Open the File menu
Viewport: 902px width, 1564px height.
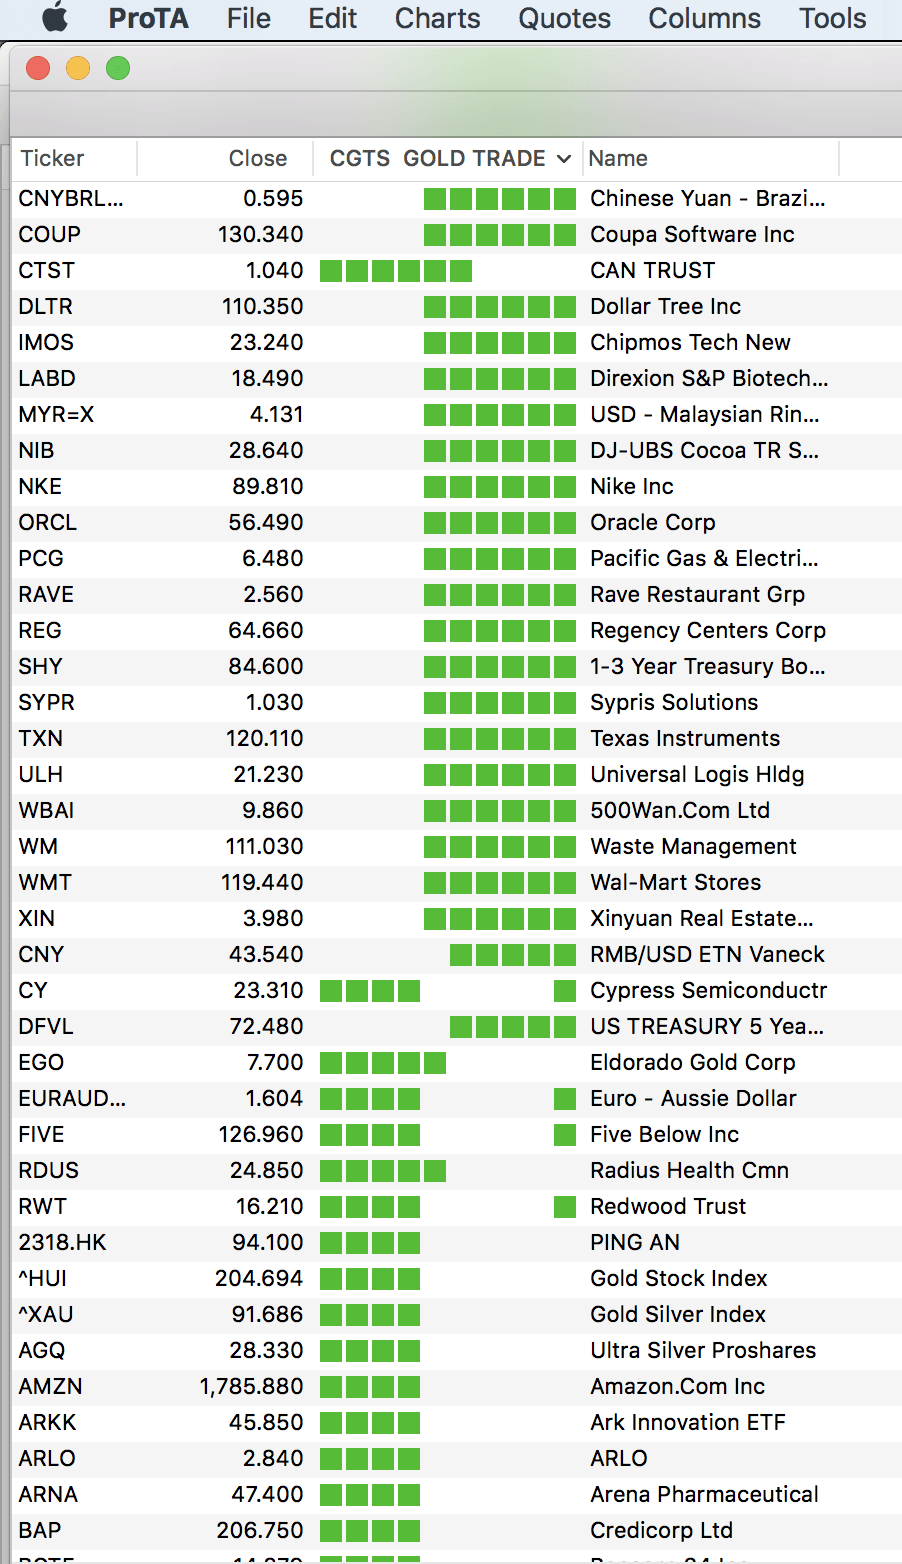point(249,18)
